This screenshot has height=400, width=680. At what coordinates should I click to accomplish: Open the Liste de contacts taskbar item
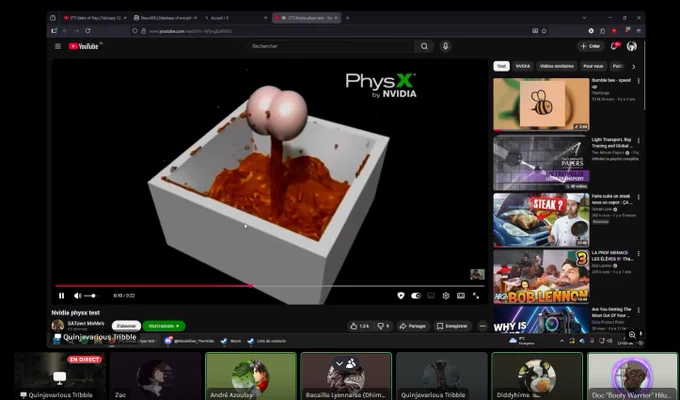point(266,341)
